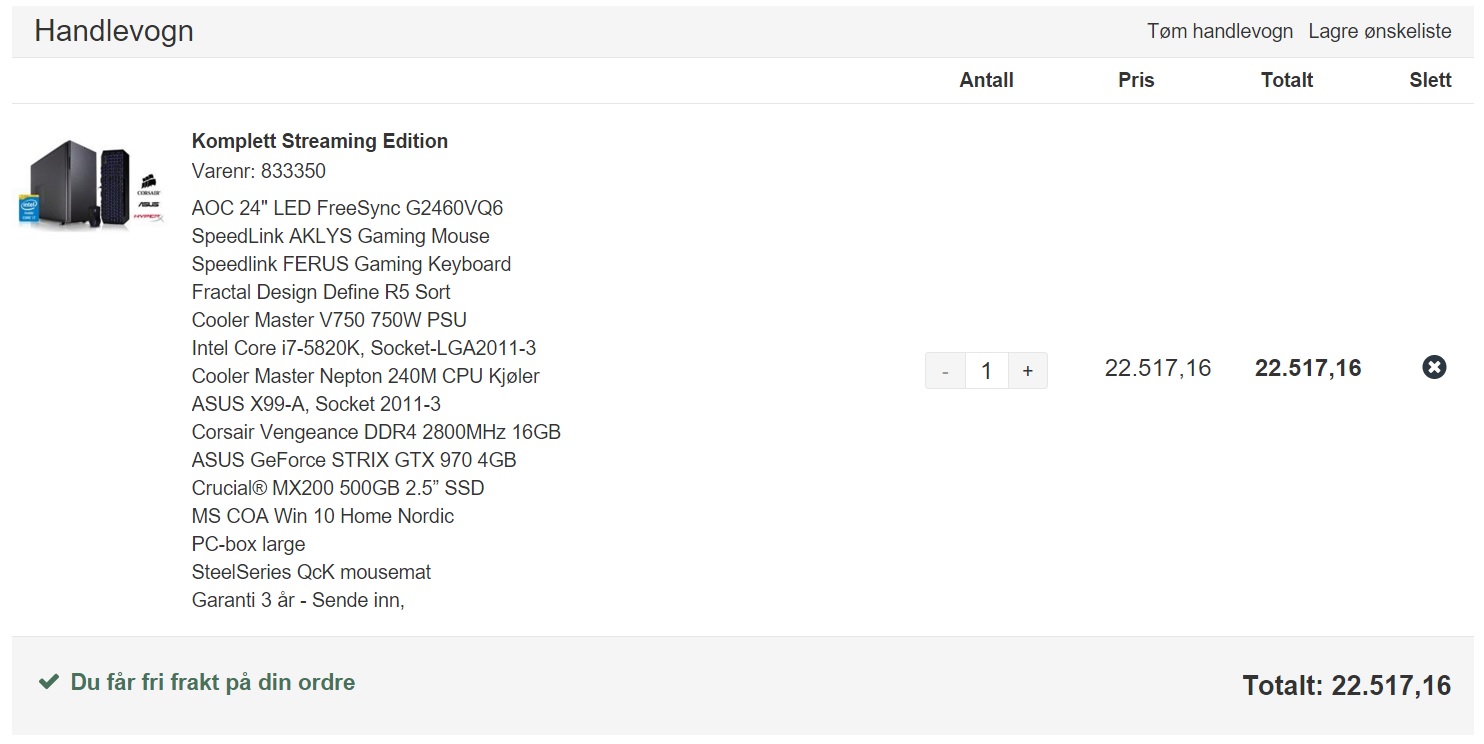The height and width of the screenshot is (744, 1484).
Task: Click the free shipping checkmark icon
Action: click(x=48, y=682)
